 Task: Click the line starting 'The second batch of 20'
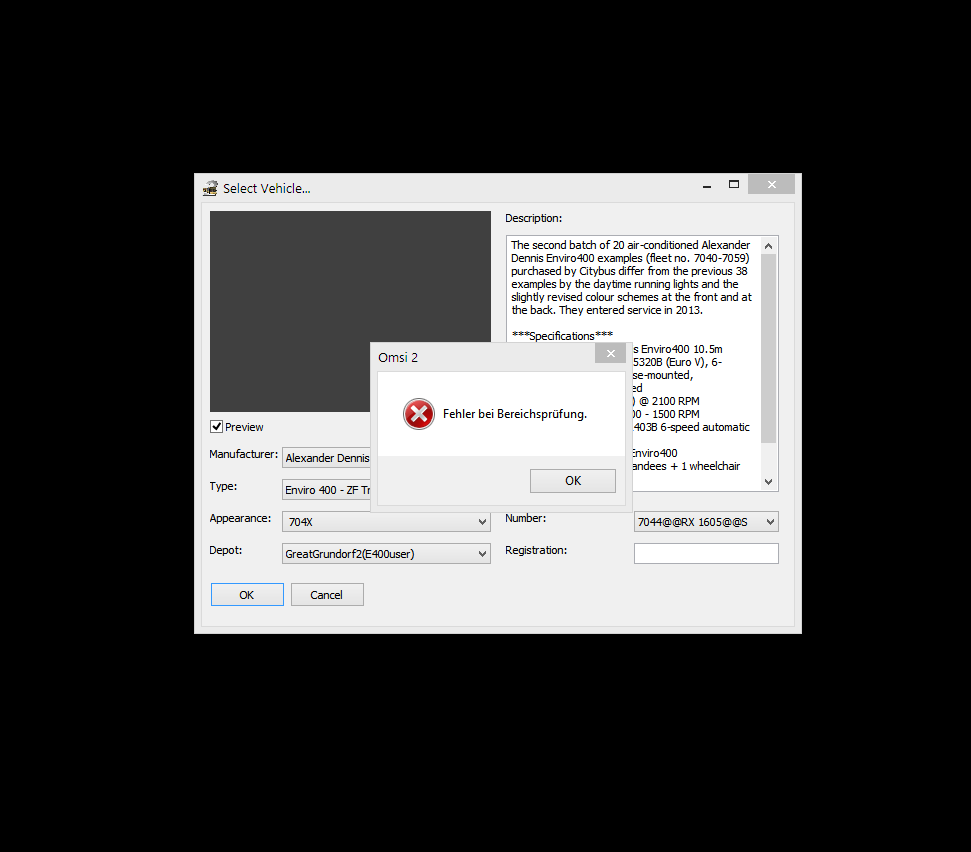point(630,245)
